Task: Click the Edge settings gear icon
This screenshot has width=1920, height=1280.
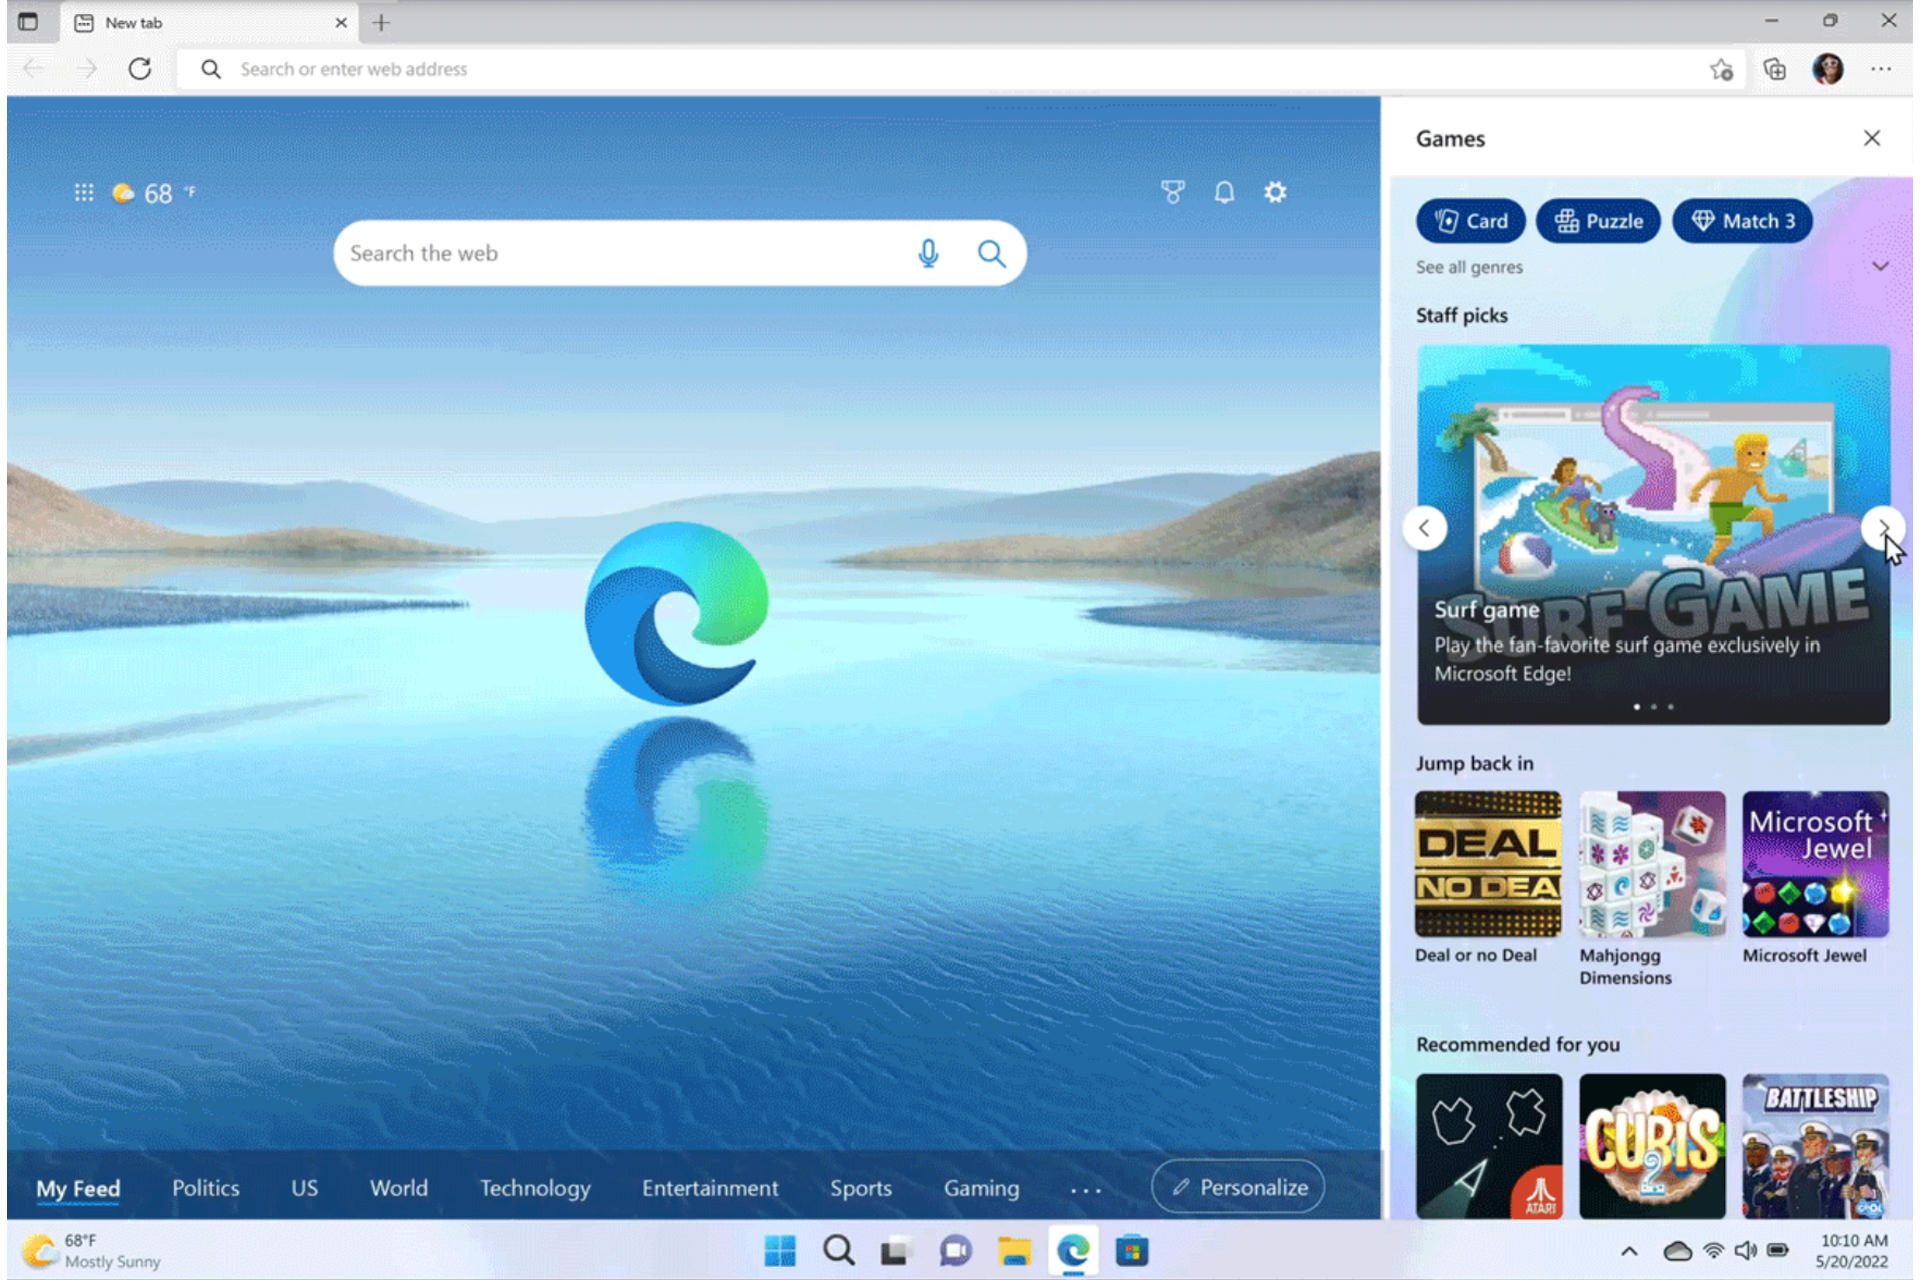Action: pyautogui.click(x=1276, y=191)
